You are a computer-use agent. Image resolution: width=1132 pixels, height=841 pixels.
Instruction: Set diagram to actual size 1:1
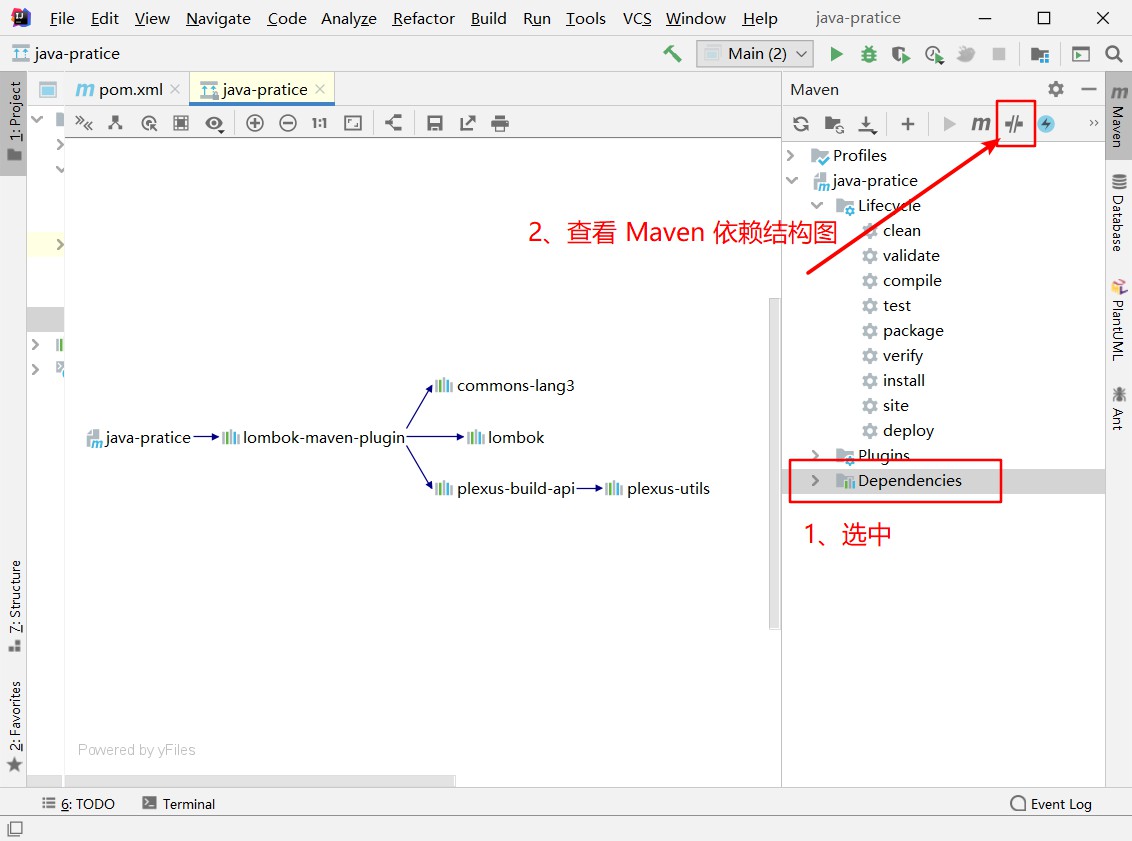click(x=319, y=123)
